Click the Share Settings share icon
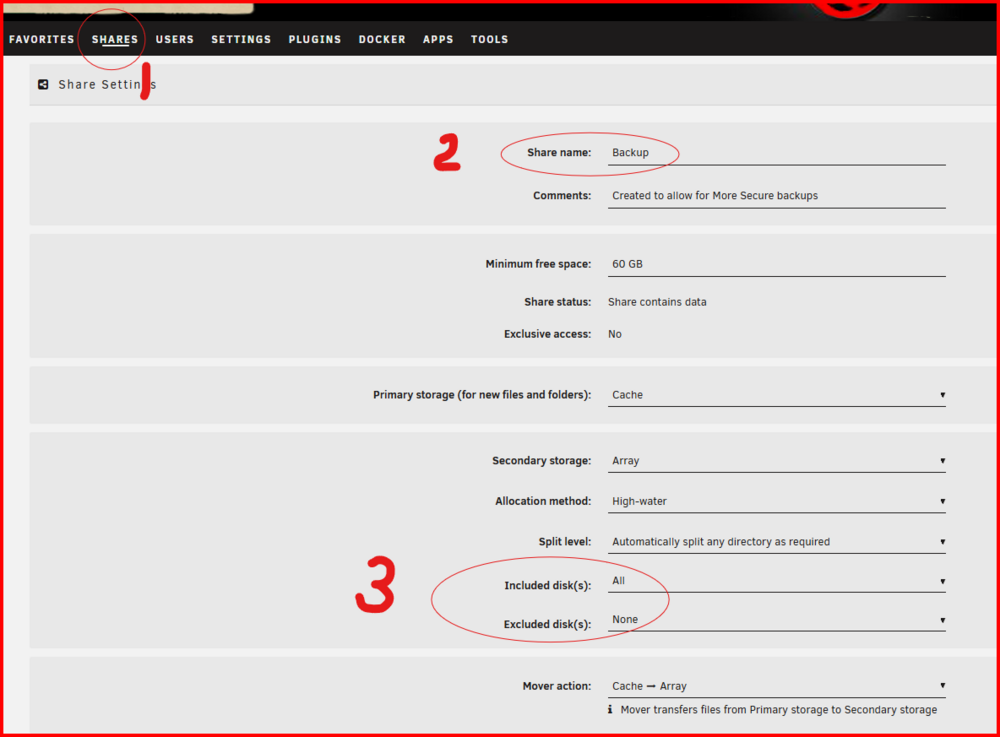1000x737 pixels. pyautogui.click(x=43, y=84)
